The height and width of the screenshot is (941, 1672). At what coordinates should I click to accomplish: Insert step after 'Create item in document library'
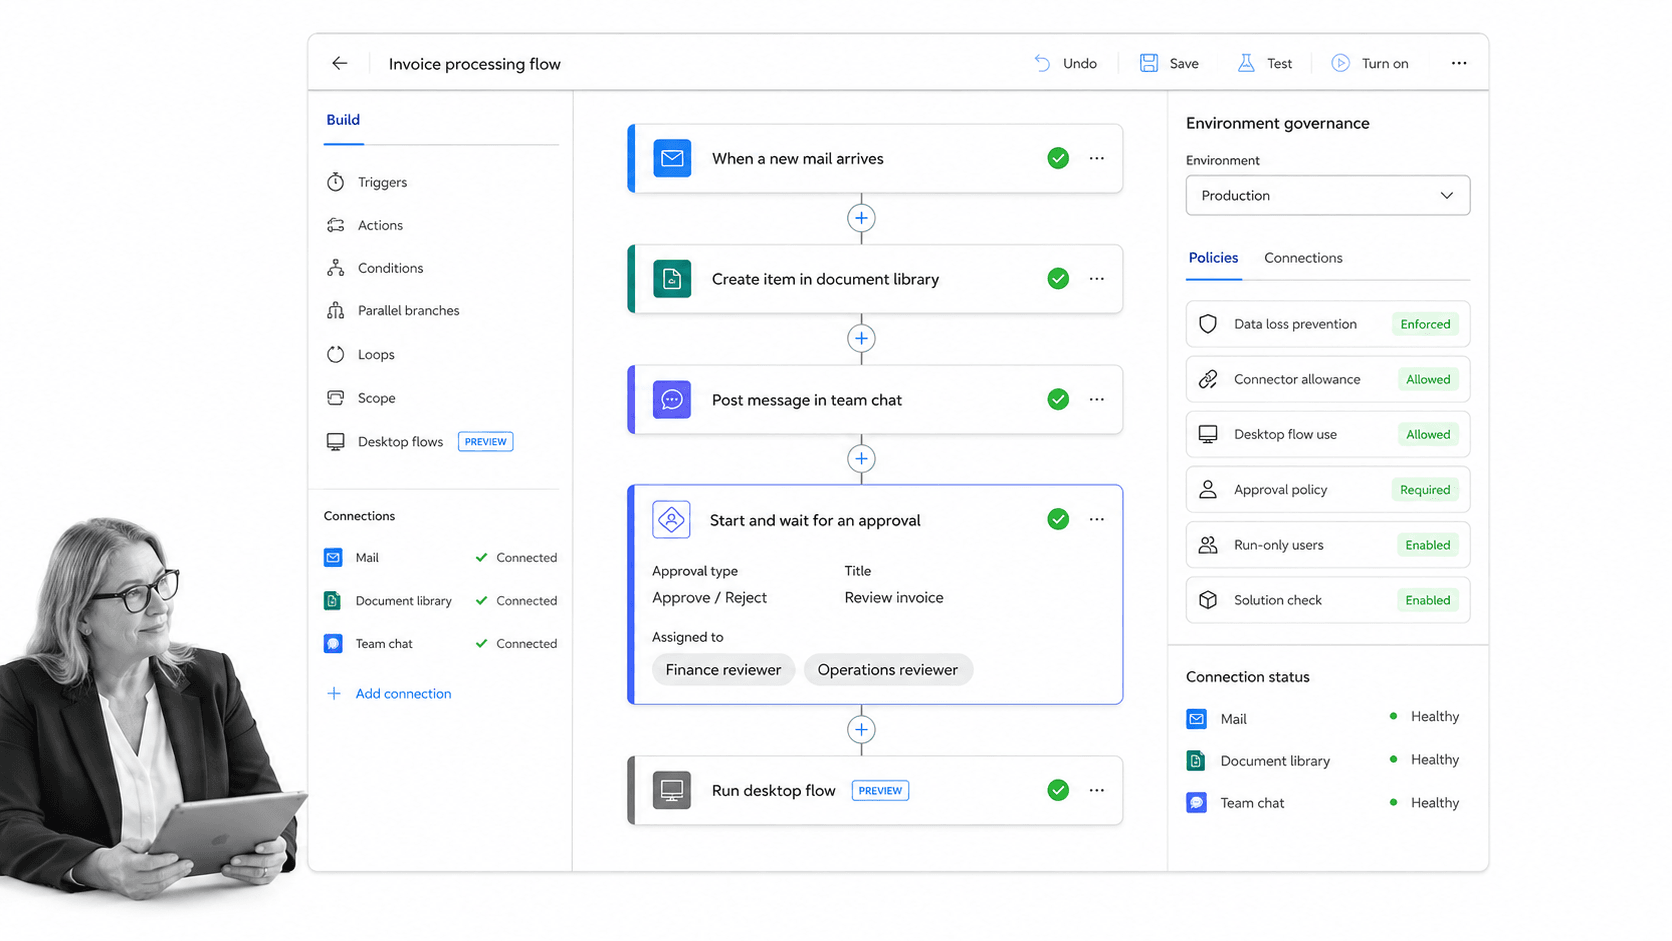pyautogui.click(x=861, y=338)
